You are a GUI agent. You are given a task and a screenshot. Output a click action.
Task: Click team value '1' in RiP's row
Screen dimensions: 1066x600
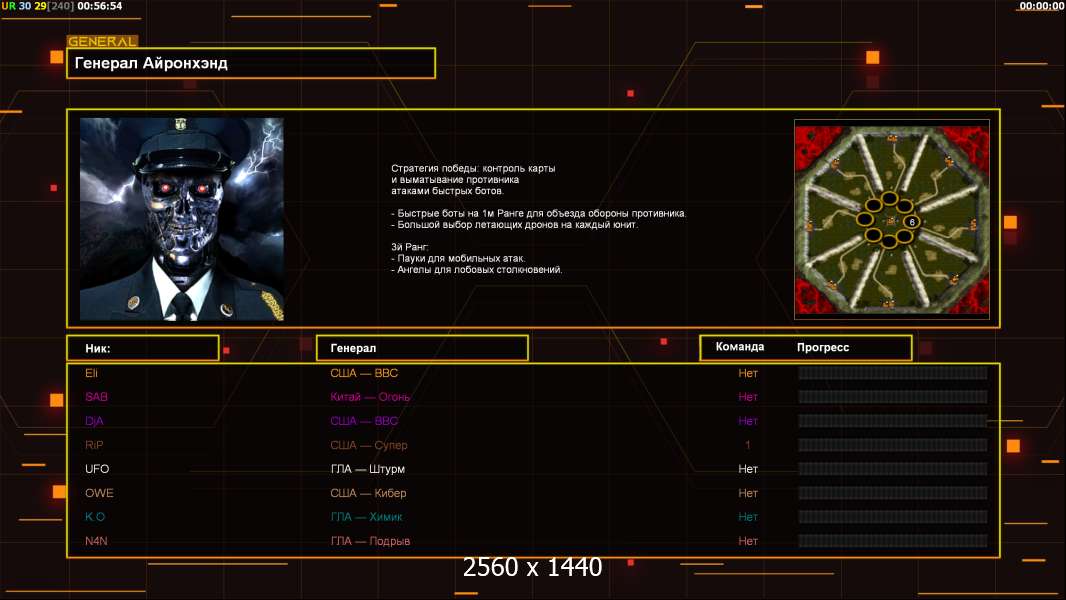coord(748,445)
